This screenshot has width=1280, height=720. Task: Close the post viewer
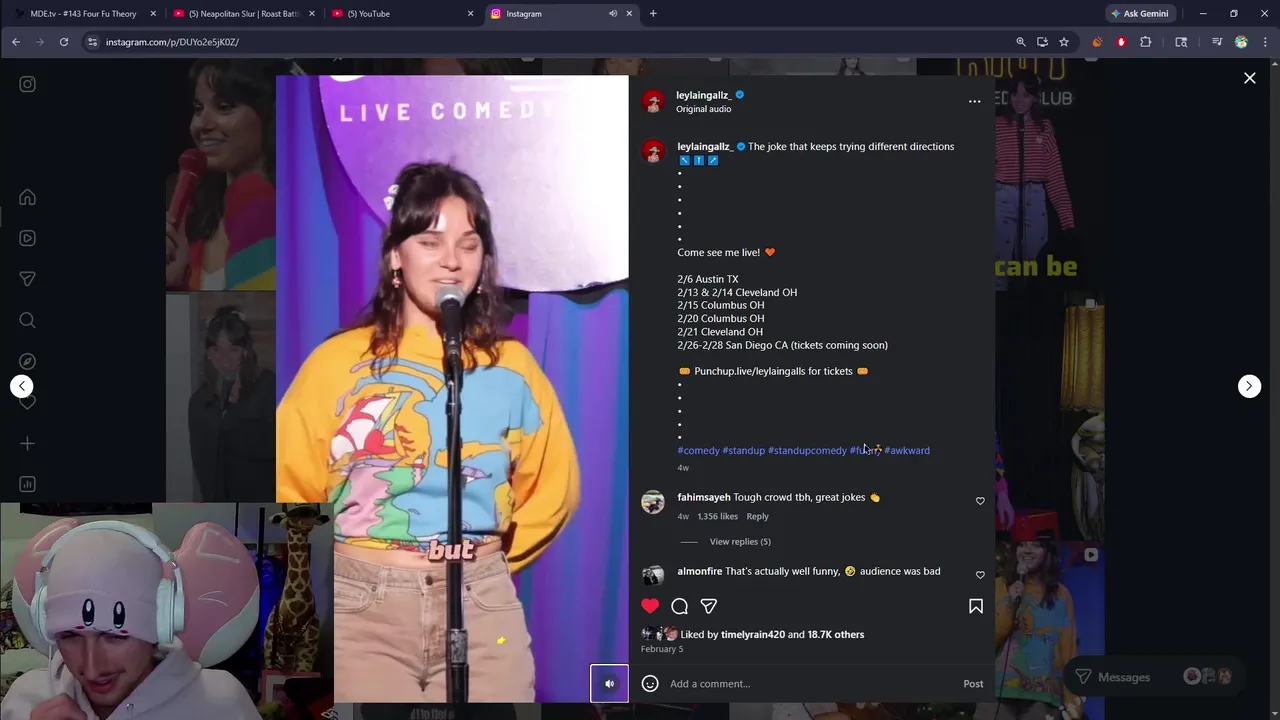[1249, 78]
